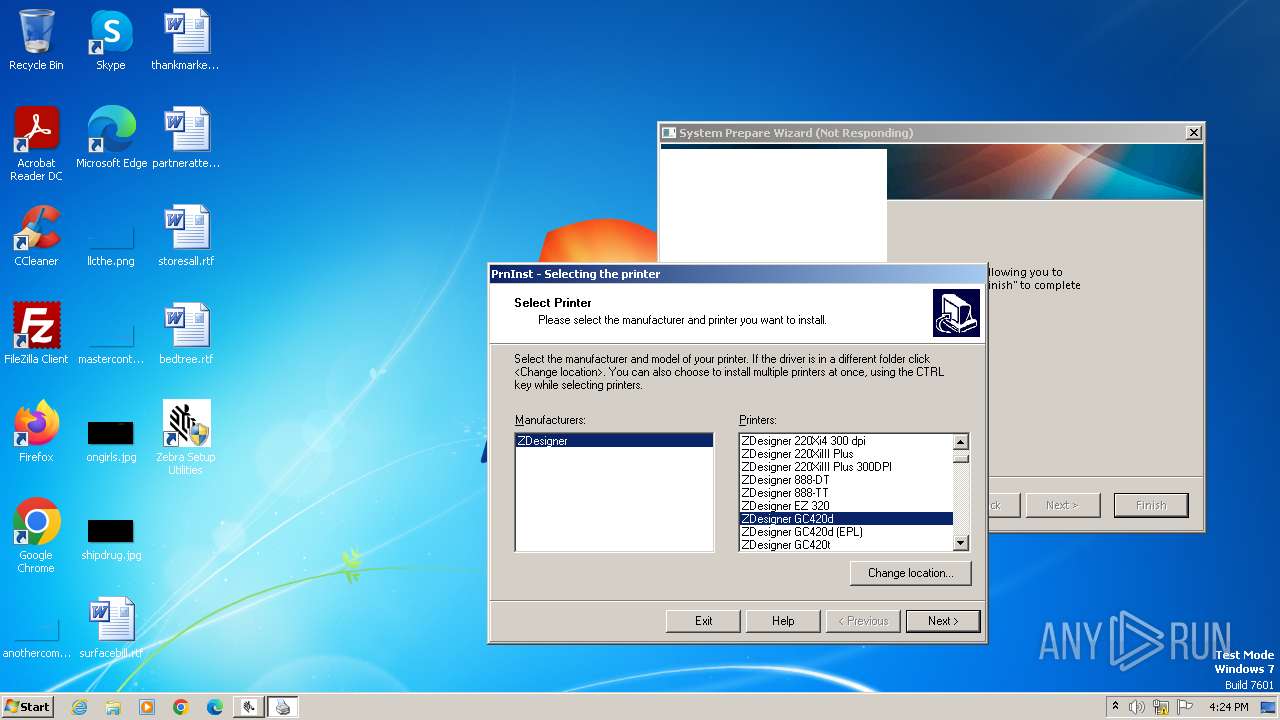Viewport: 1280px width, 720px height.
Task: Select ZDesigner 888-DT printer
Action: pos(846,479)
